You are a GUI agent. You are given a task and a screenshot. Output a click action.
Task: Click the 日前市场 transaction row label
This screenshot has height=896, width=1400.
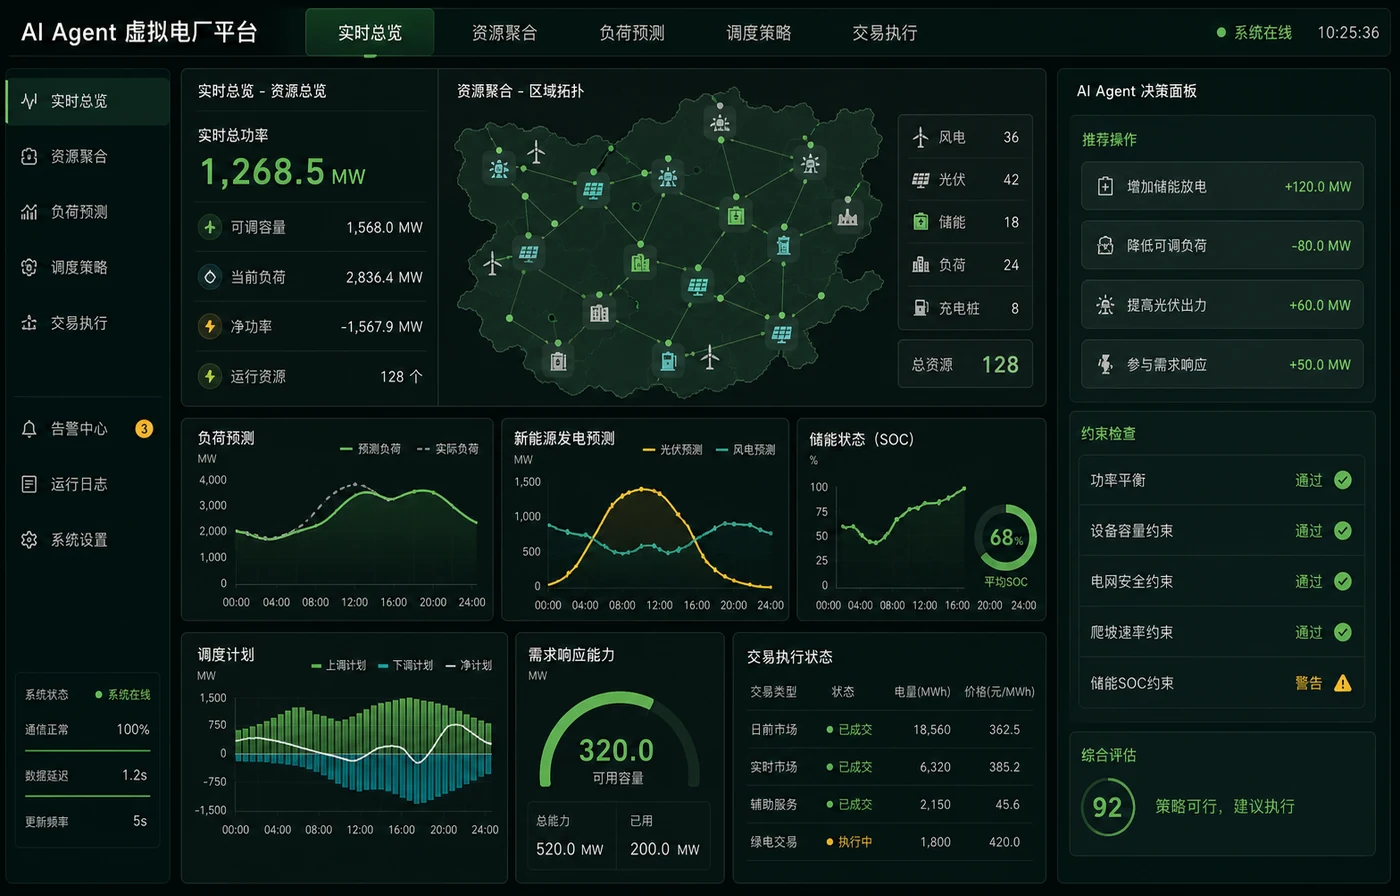[x=774, y=730]
